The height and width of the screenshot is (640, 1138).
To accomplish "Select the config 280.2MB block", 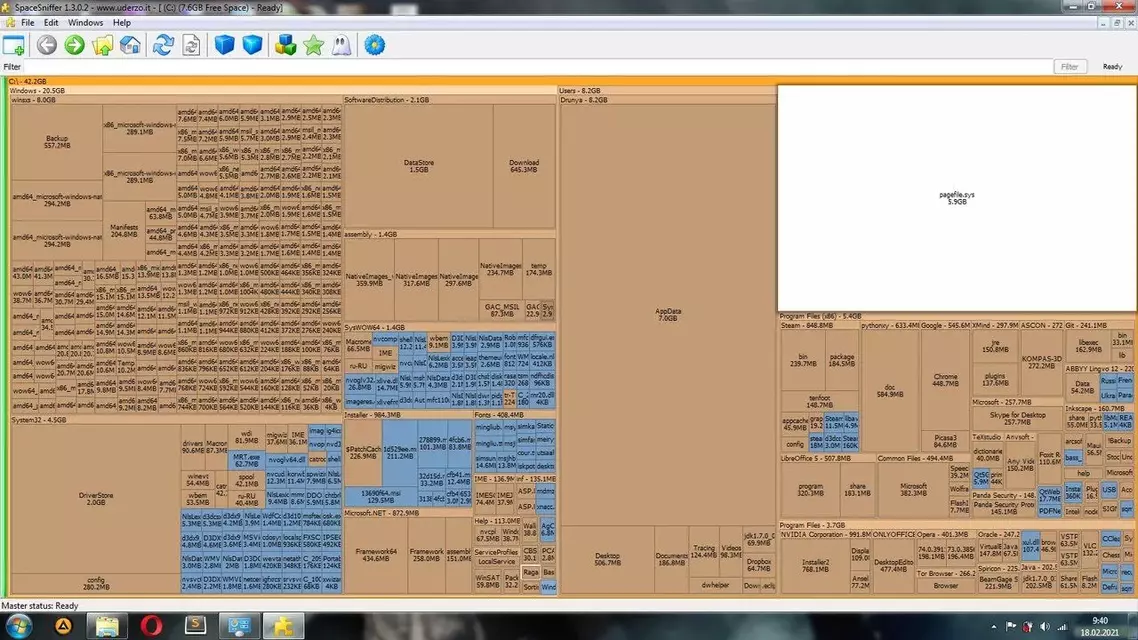I will pos(96,583).
